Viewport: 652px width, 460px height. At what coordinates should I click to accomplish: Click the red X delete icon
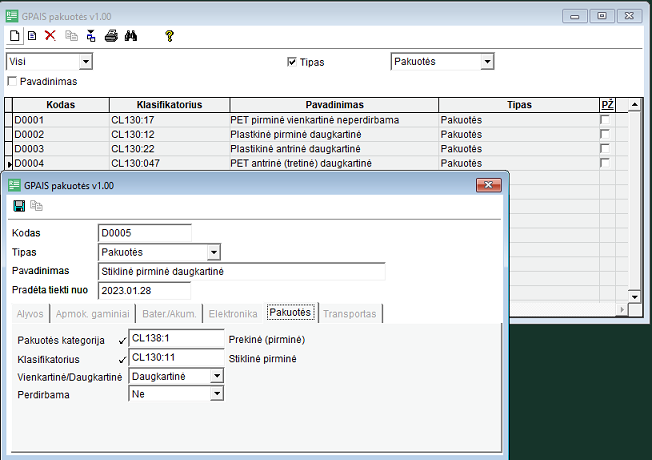50,36
